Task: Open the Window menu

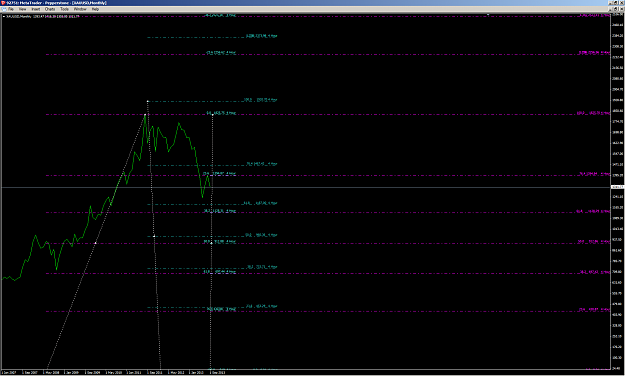Action: point(80,9)
